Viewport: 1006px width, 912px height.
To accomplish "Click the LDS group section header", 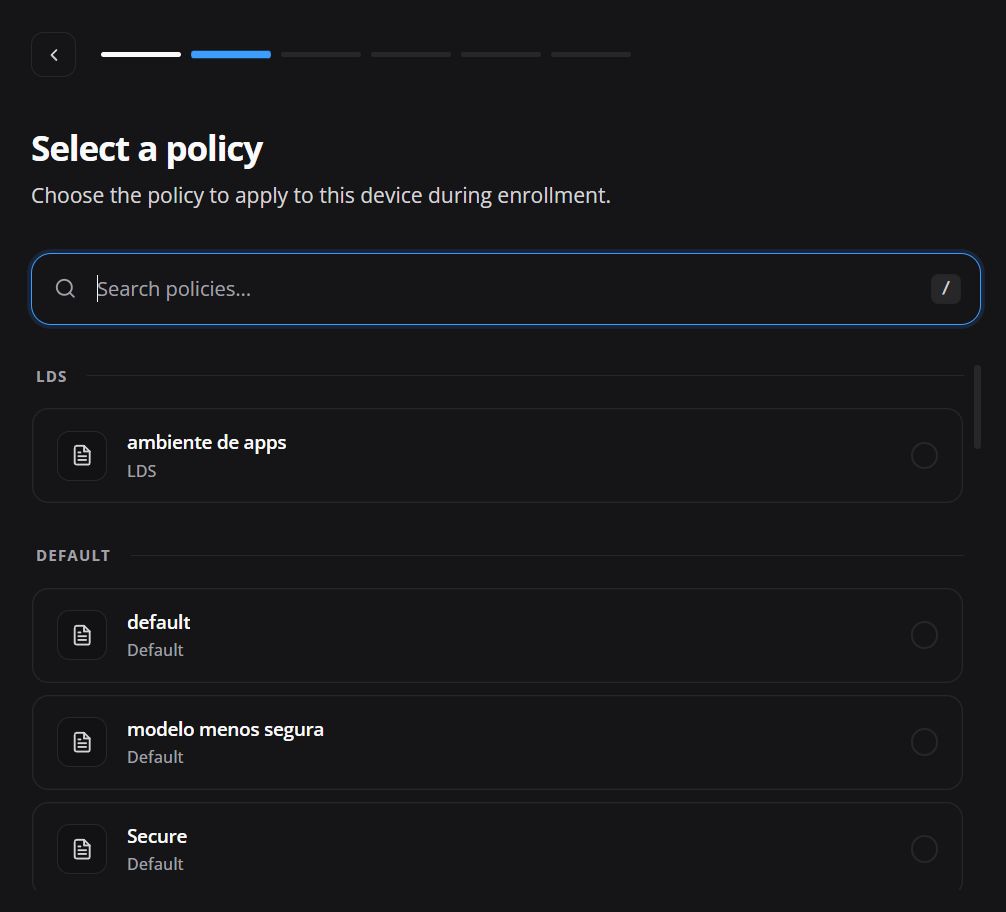I will click(51, 377).
